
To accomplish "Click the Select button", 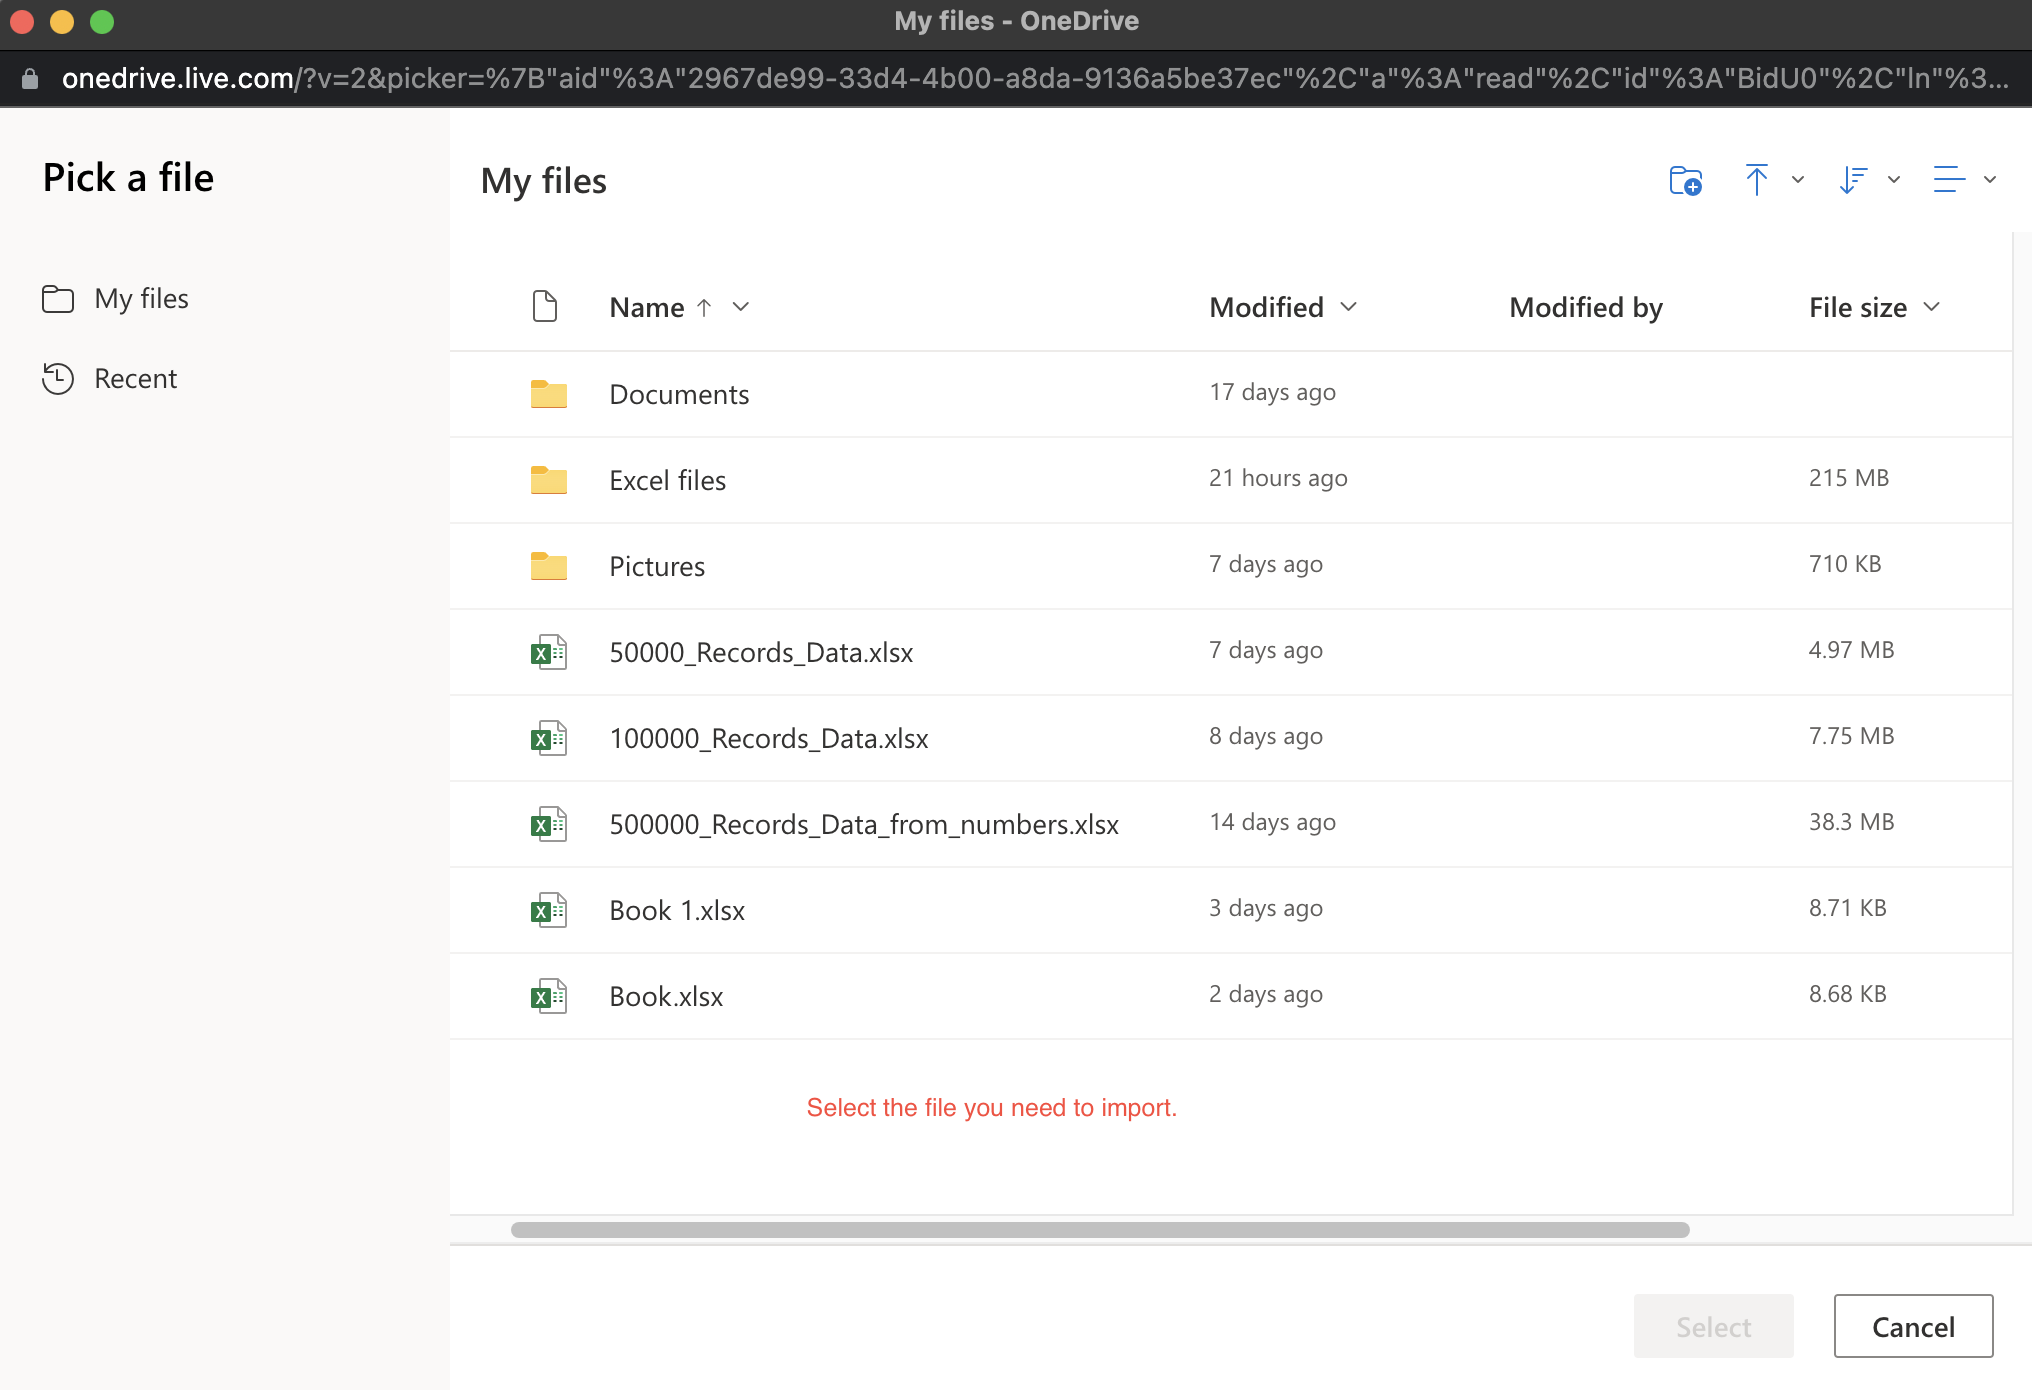I will [x=1713, y=1326].
